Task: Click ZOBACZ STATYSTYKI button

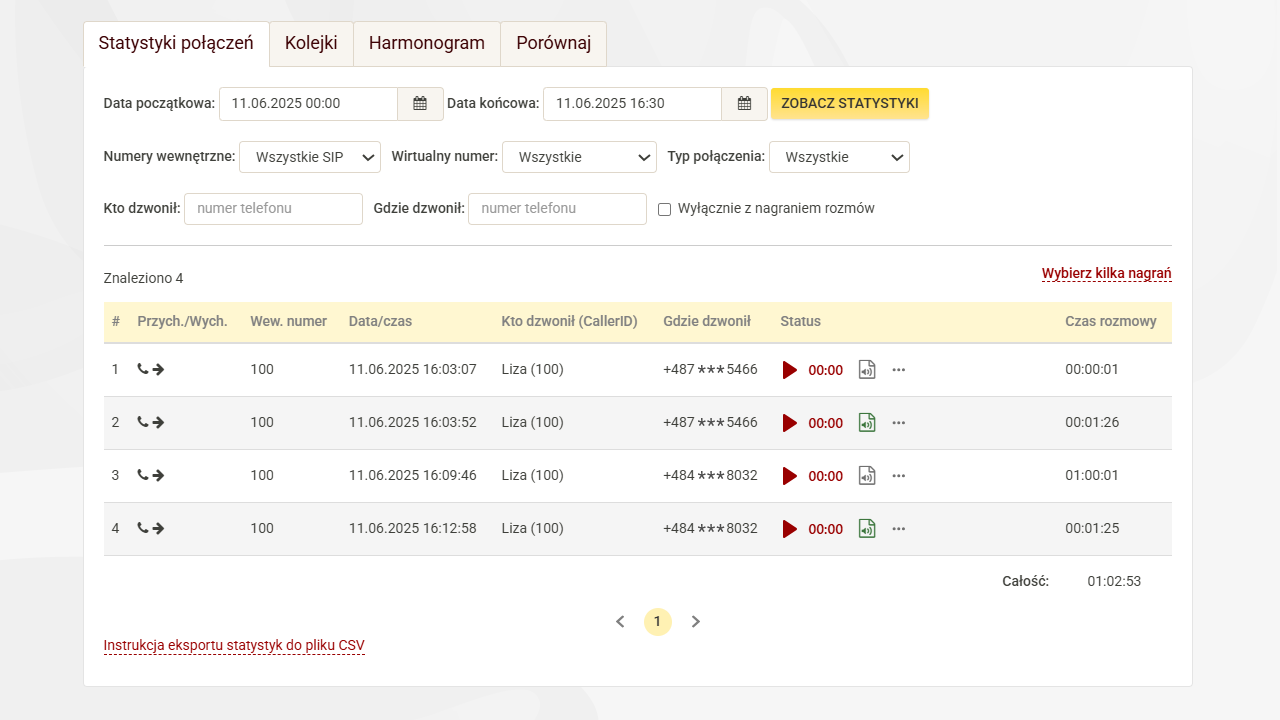Action: coord(850,103)
